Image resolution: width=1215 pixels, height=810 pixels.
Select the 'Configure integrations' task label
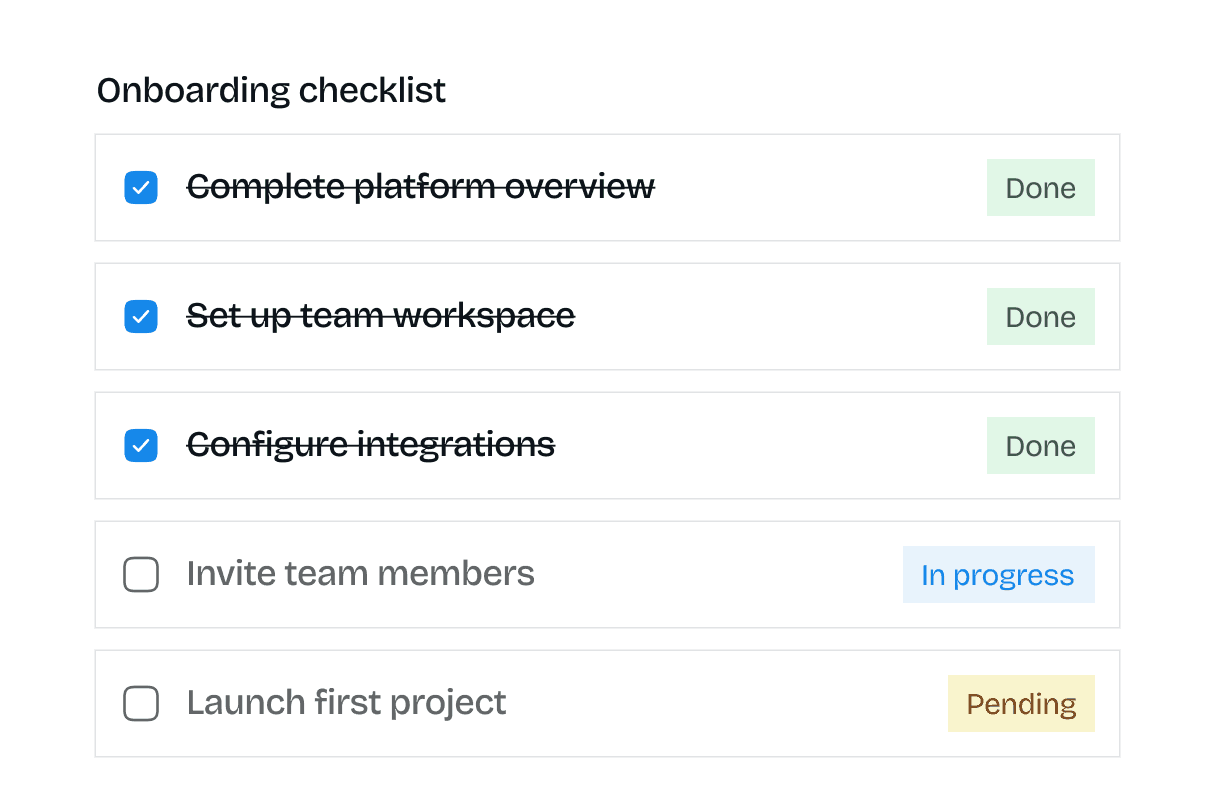(370, 445)
